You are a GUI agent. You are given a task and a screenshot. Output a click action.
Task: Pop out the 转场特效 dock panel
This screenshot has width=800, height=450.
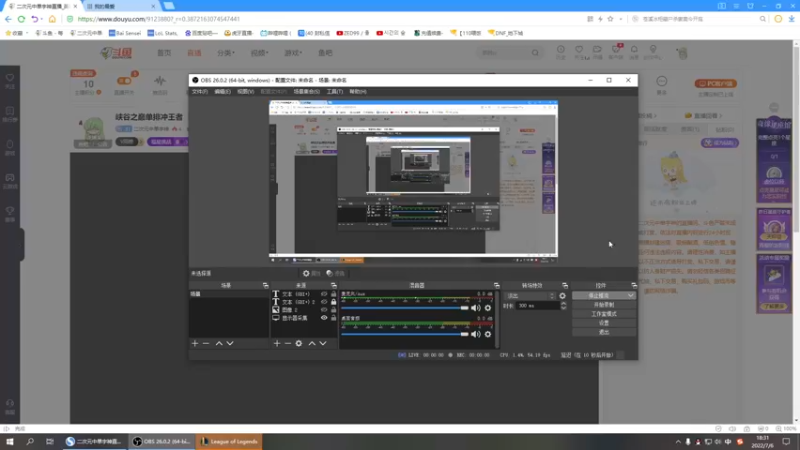coord(565,286)
